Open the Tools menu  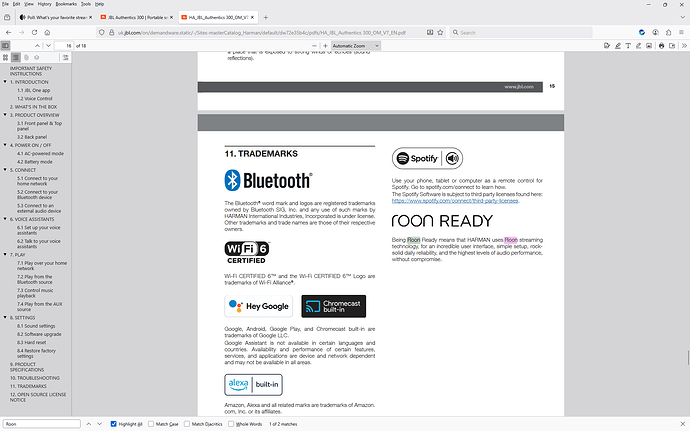(x=86, y=4)
